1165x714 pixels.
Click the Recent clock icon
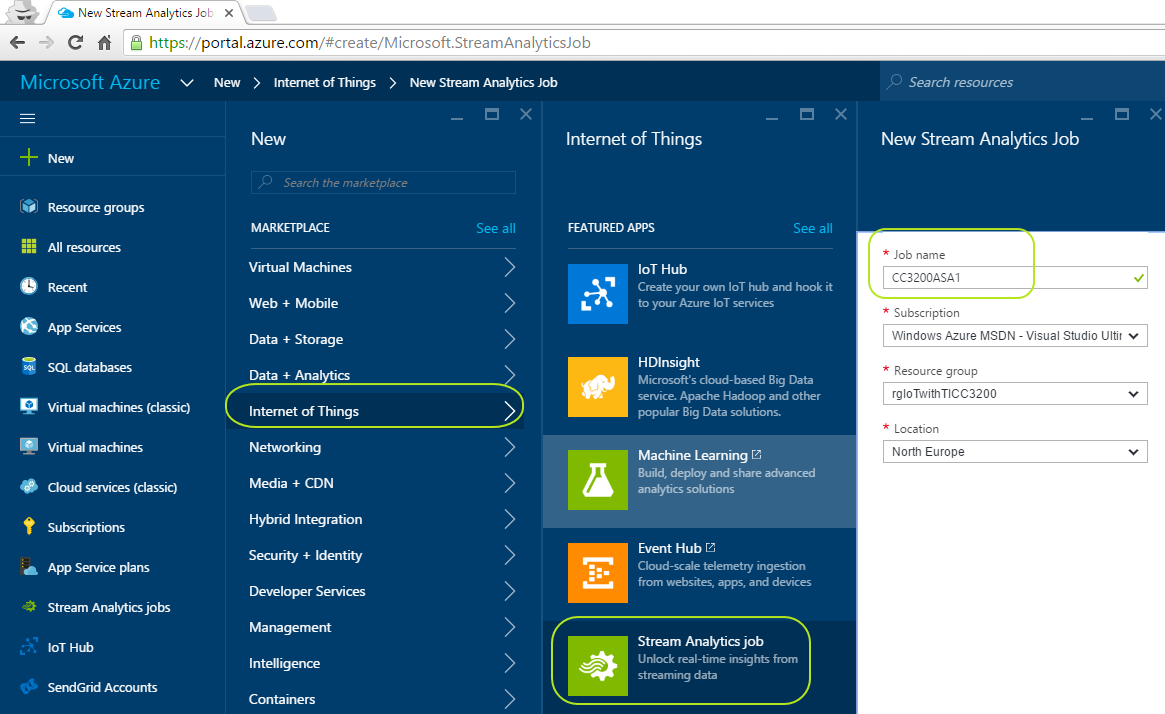pos(29,287)
